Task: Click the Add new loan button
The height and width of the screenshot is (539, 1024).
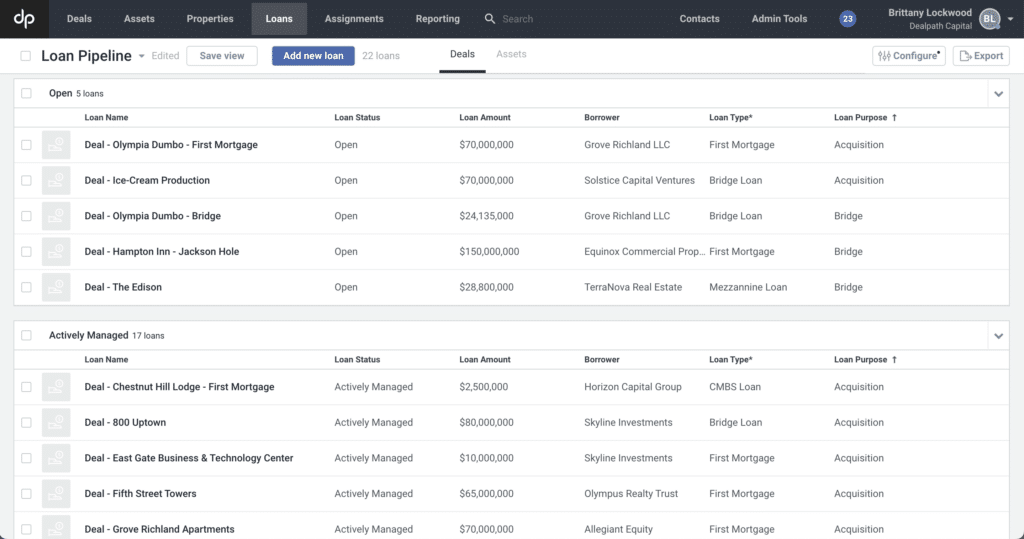Action: [313, 56]
